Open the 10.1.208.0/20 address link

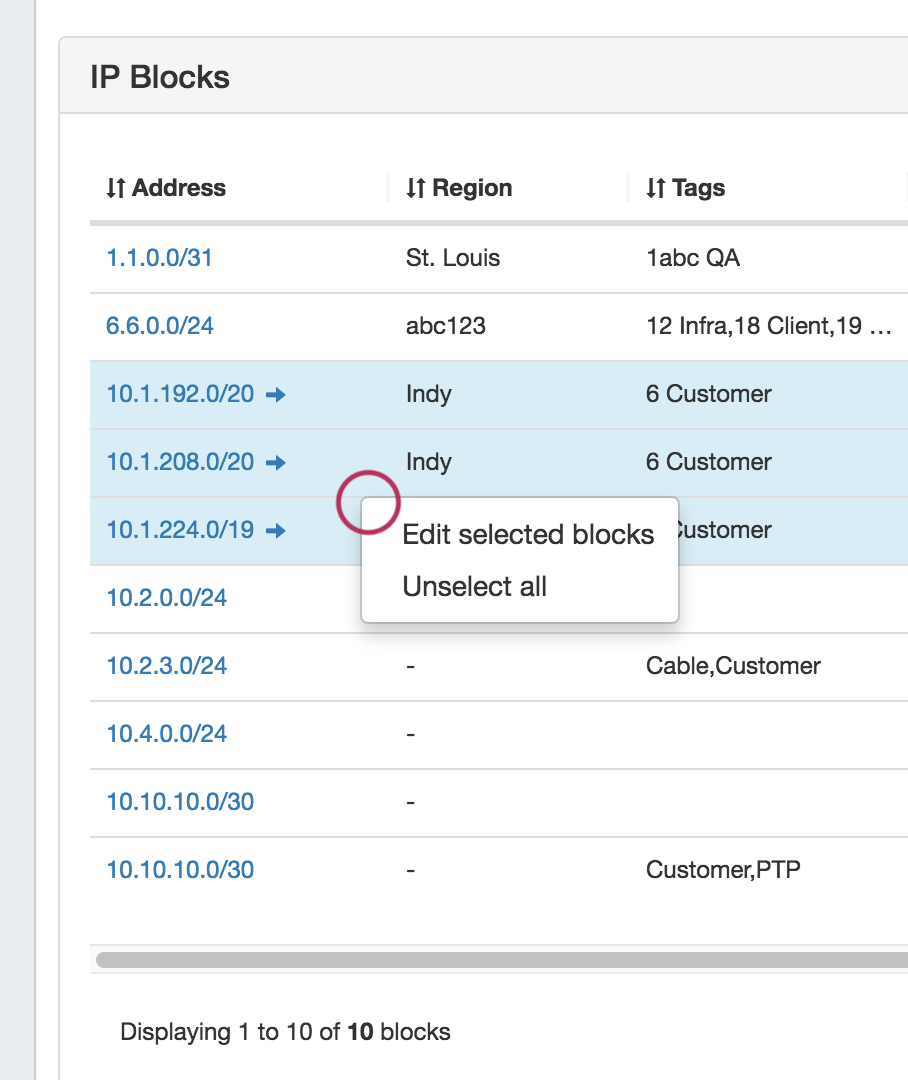coord(180,462)
